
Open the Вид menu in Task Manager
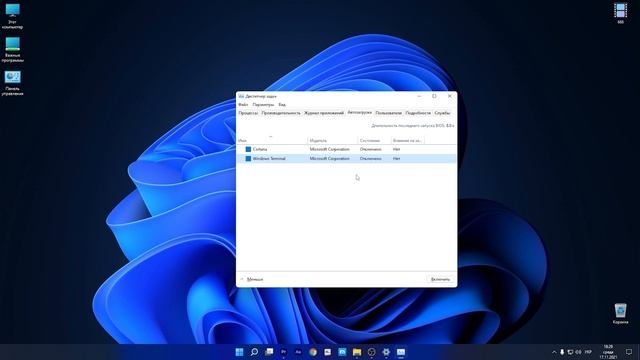click(282, 104)
